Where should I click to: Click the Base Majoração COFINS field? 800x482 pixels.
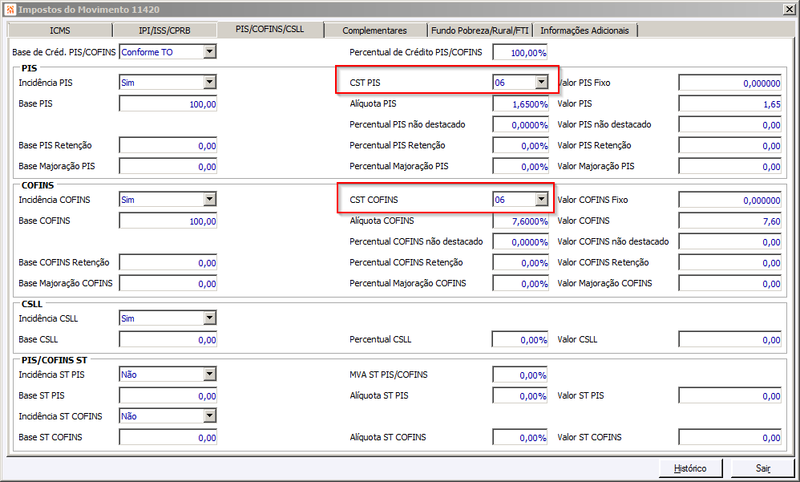tap(168, 284)
